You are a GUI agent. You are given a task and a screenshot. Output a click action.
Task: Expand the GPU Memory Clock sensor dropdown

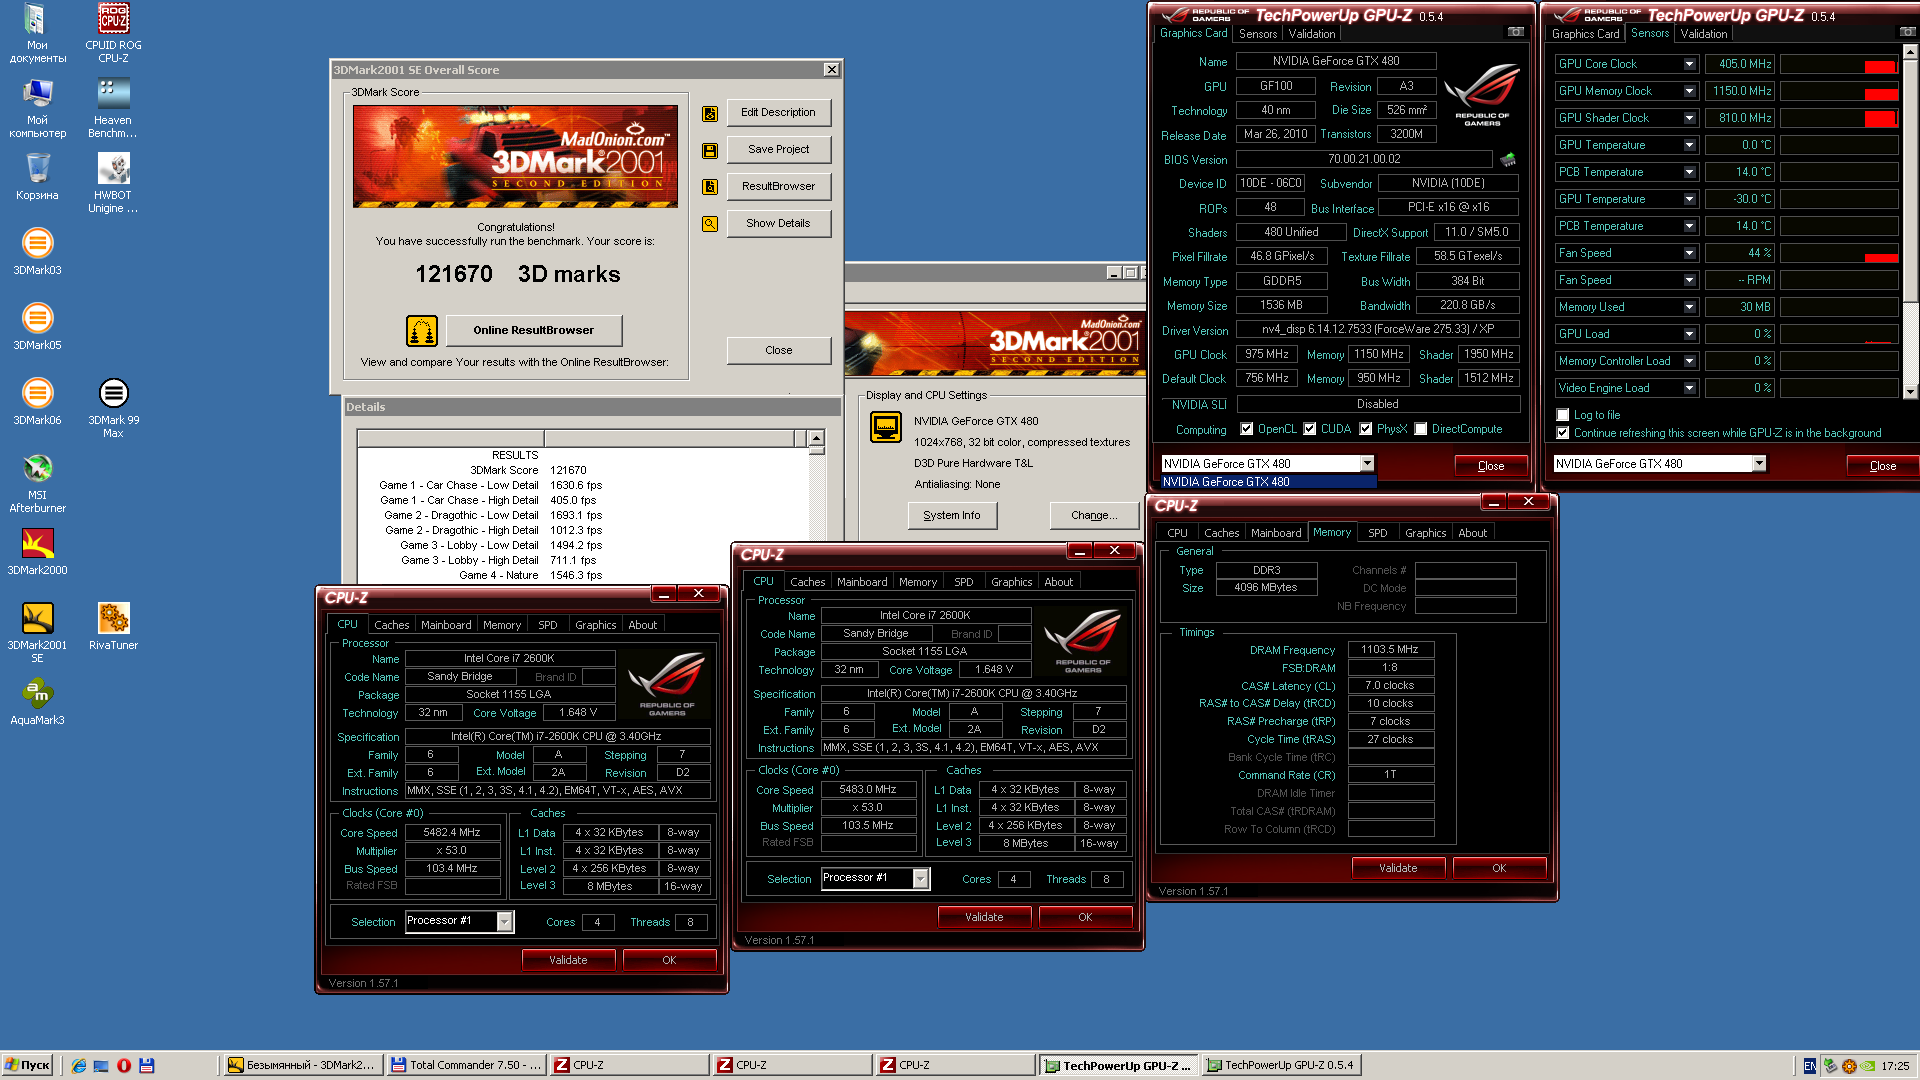(1689, 91)
